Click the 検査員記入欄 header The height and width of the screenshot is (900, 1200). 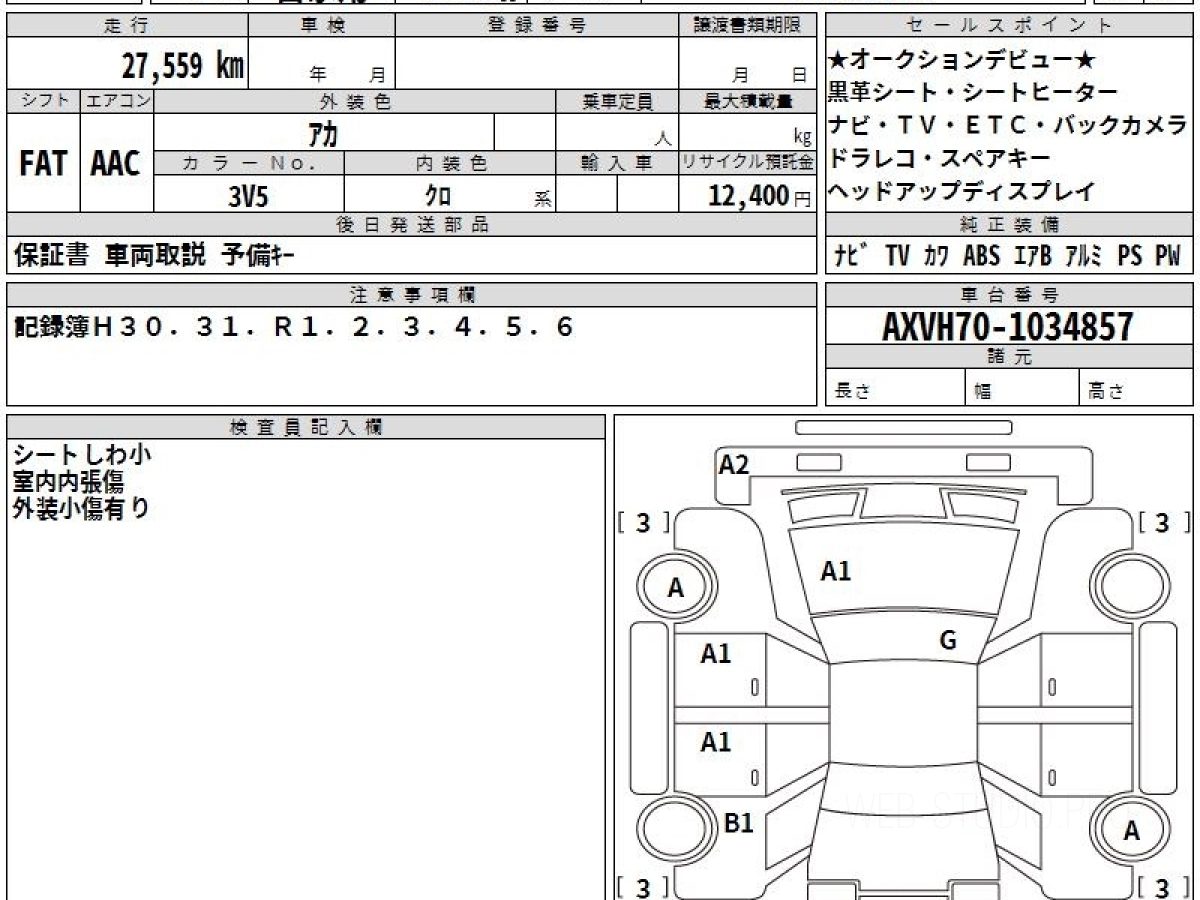[x=306, y=427]
